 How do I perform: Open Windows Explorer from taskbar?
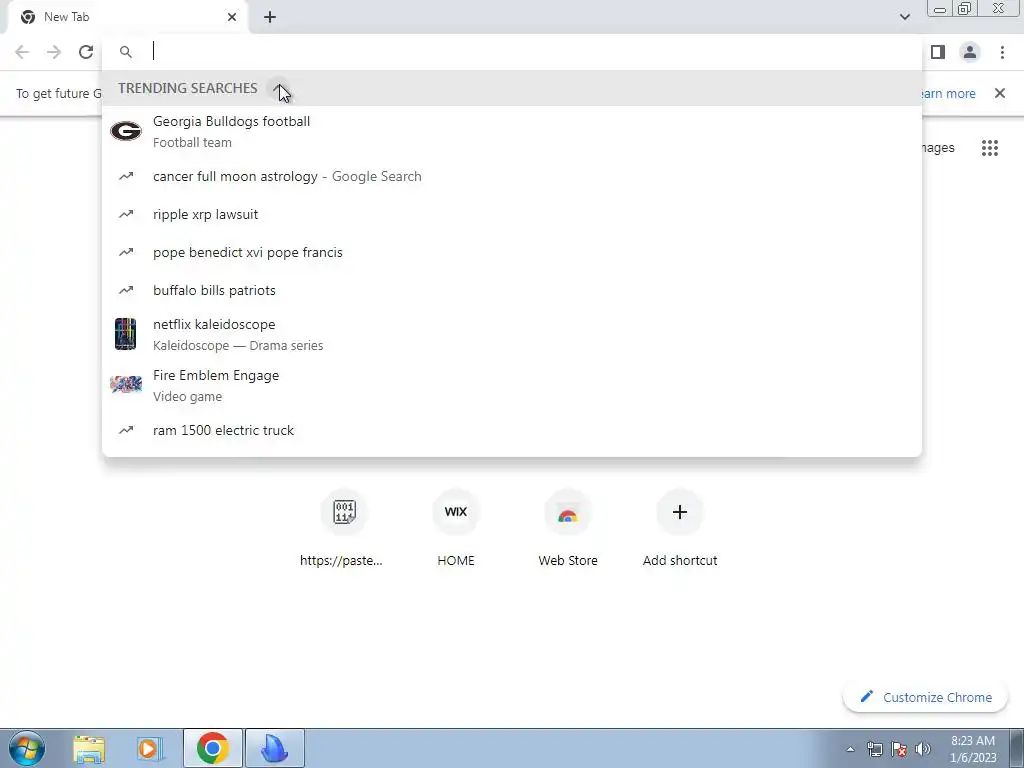pos(89,748)
